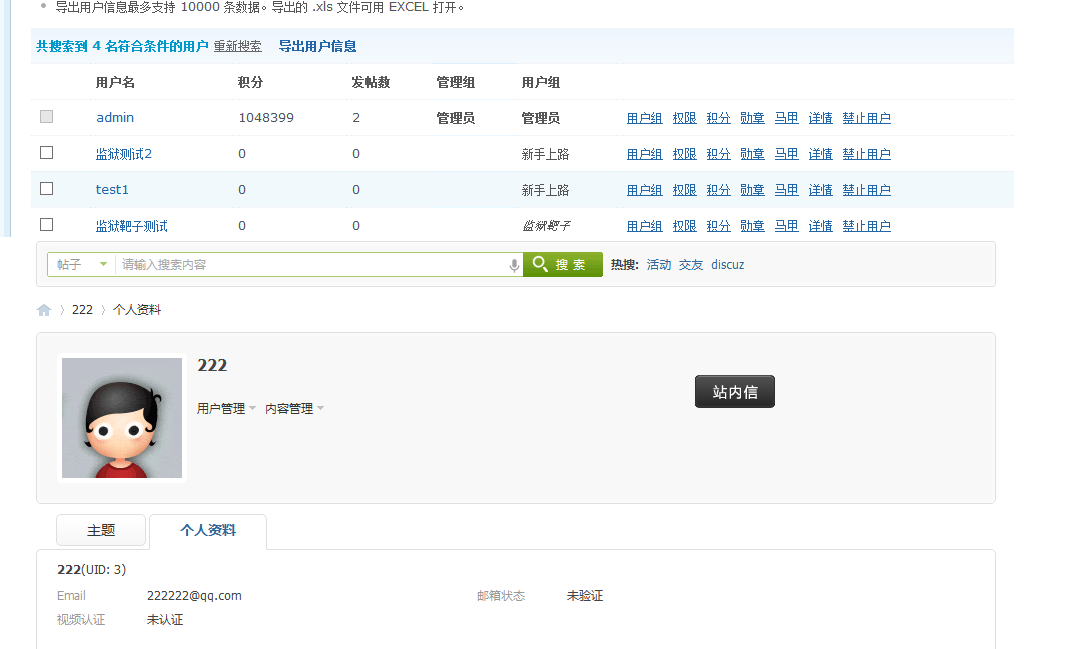Click the green 搜索 button
Screen dimensions: 1076x649
pyautogui.click(x=563, y=265)
